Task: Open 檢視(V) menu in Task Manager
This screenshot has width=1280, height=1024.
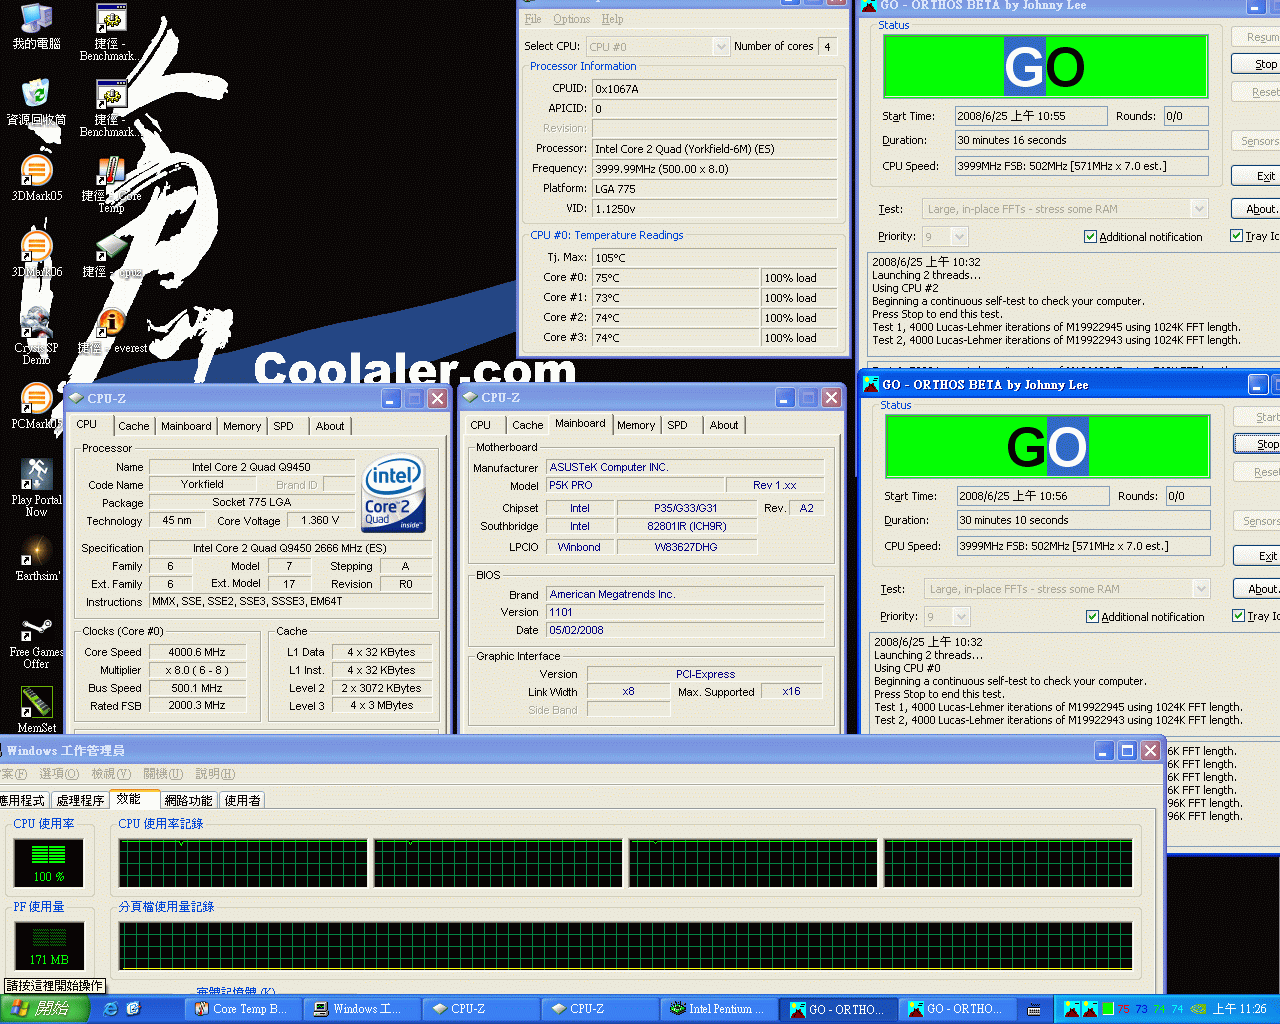Action: 111,774
